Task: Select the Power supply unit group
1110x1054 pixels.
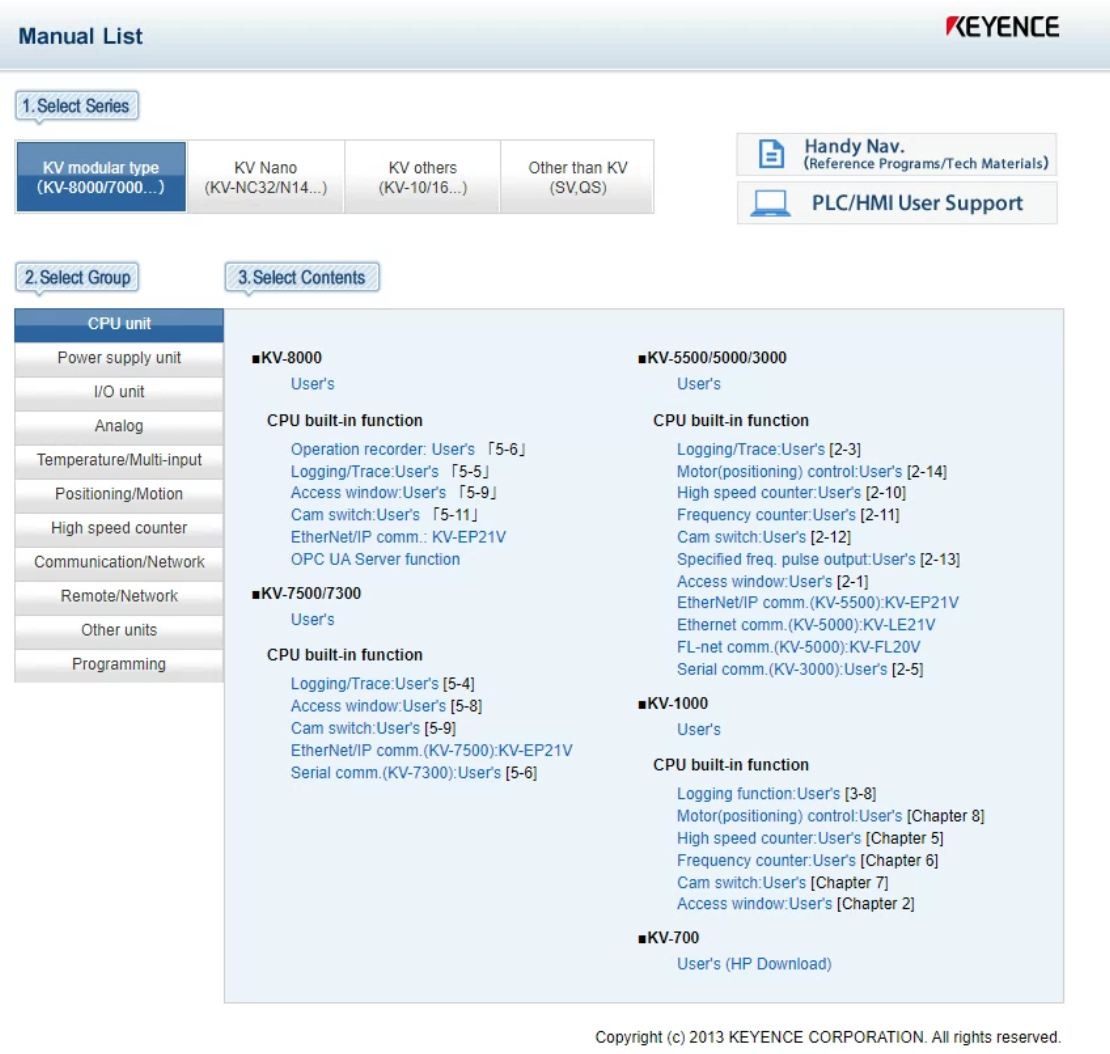Action: pos(119,358)
